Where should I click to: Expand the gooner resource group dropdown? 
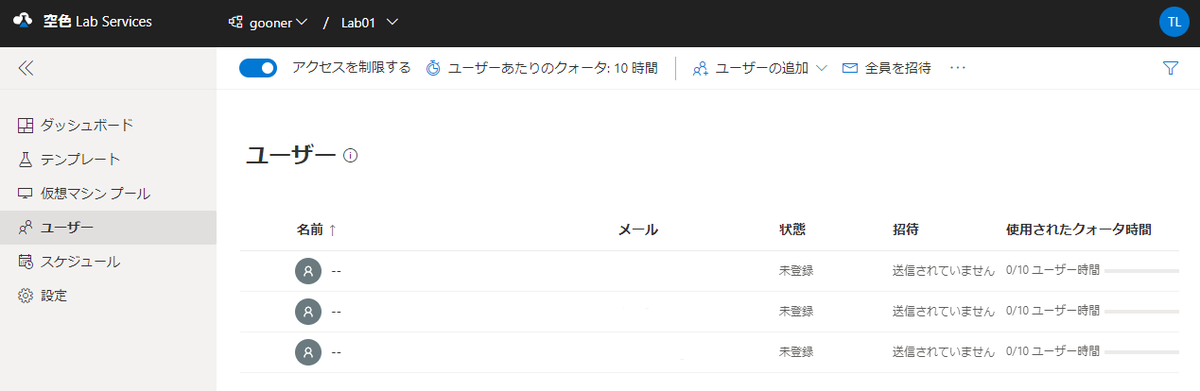pyautogui.click(x=302, y=22)
